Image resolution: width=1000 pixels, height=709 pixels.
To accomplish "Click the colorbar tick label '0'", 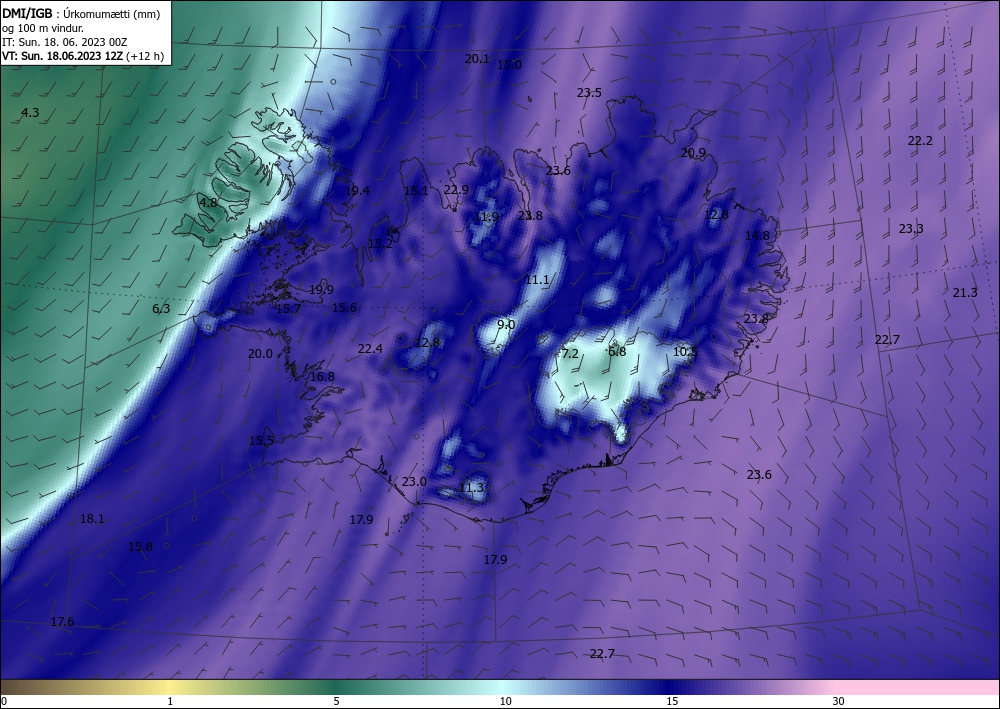I will 4,701.
